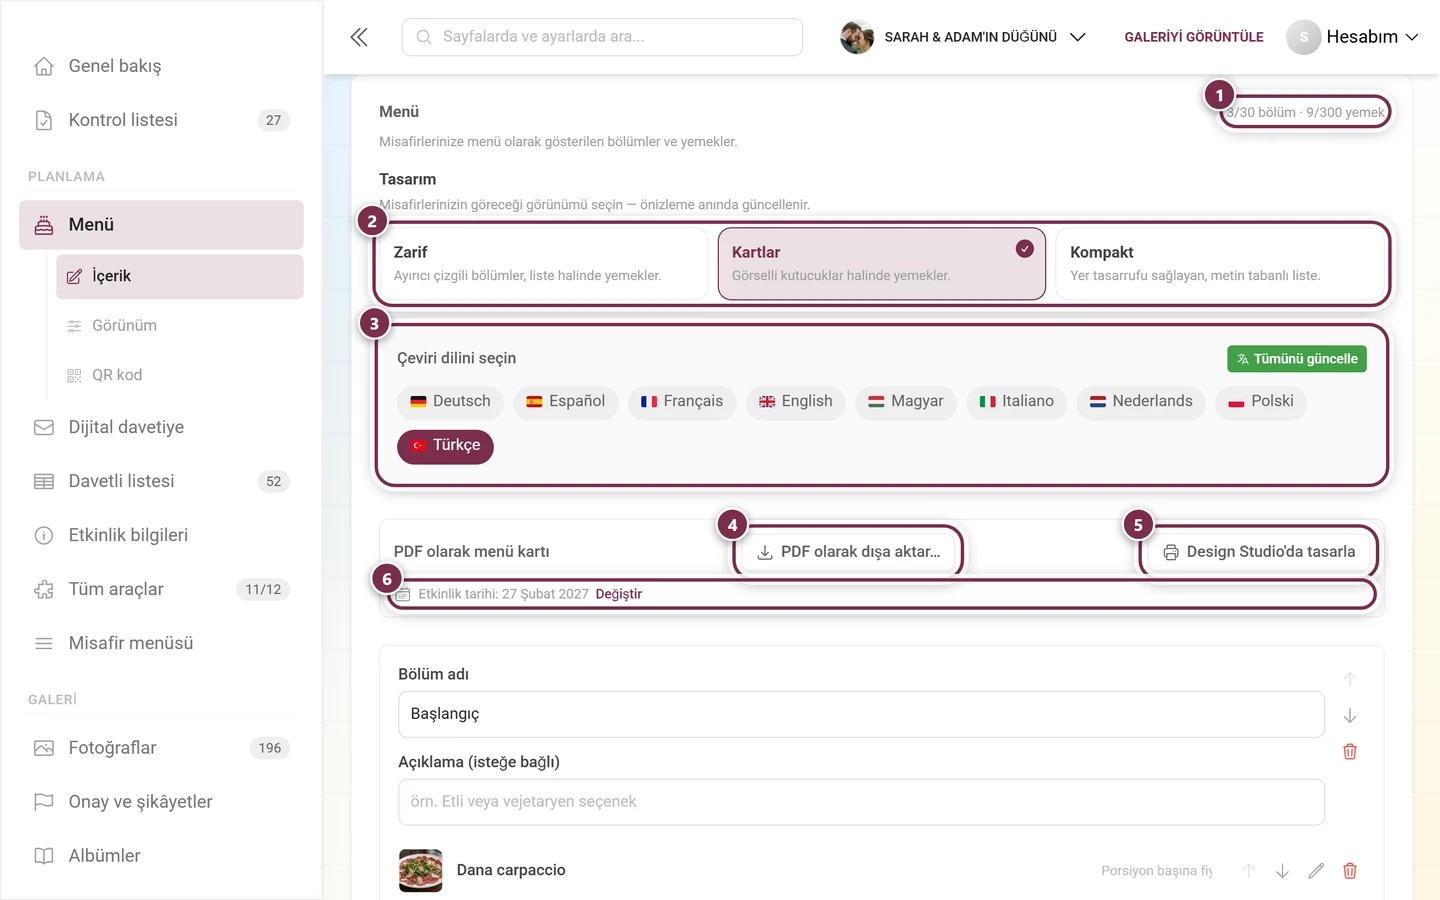1440x900 pixels.
Task: Select Nederlands translation language
Action: (x=1141, y=402)
